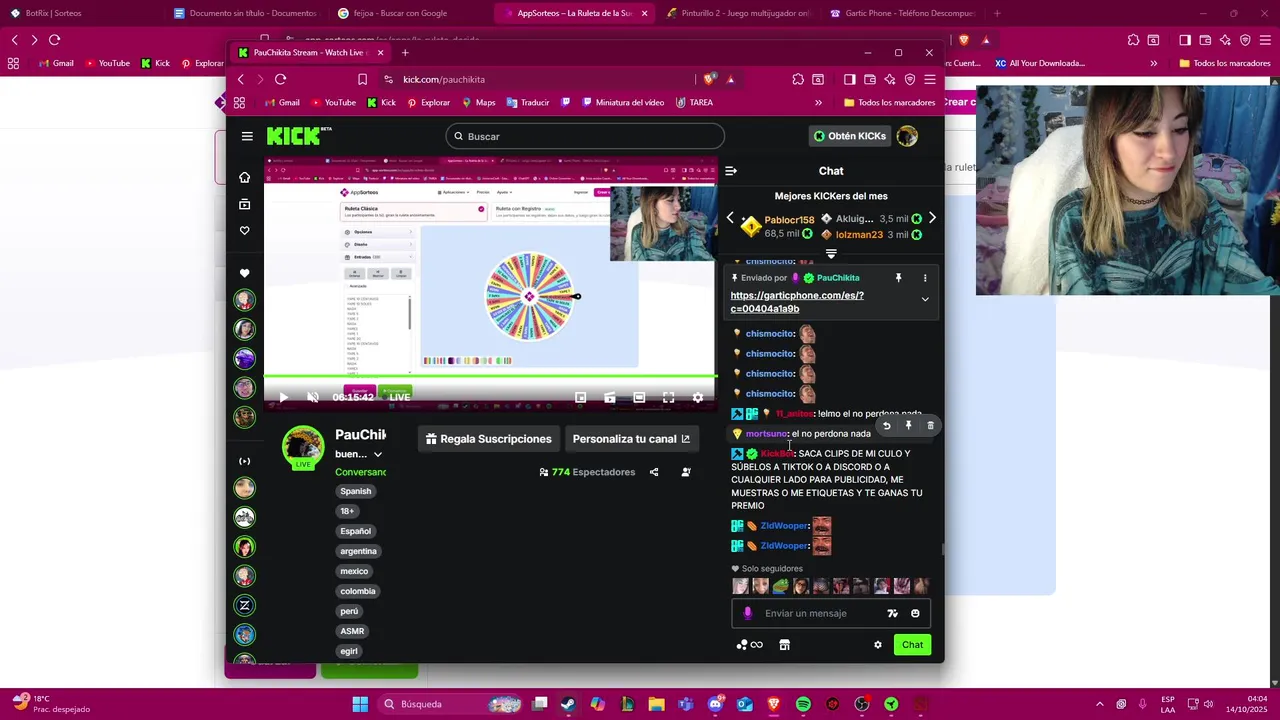1280x720 pixels.
Task: Click the Enviar un mensaje field
Action: [831, 613]
